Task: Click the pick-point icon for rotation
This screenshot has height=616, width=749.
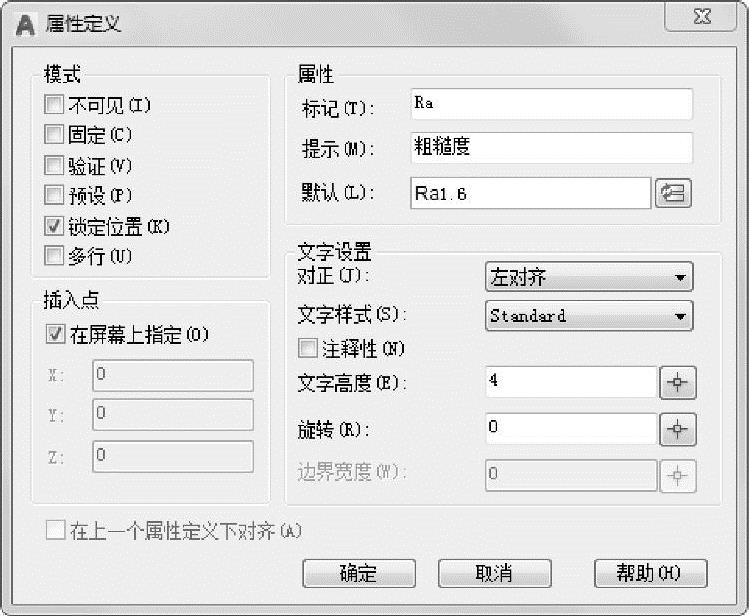Action: [x=678, y=428]
